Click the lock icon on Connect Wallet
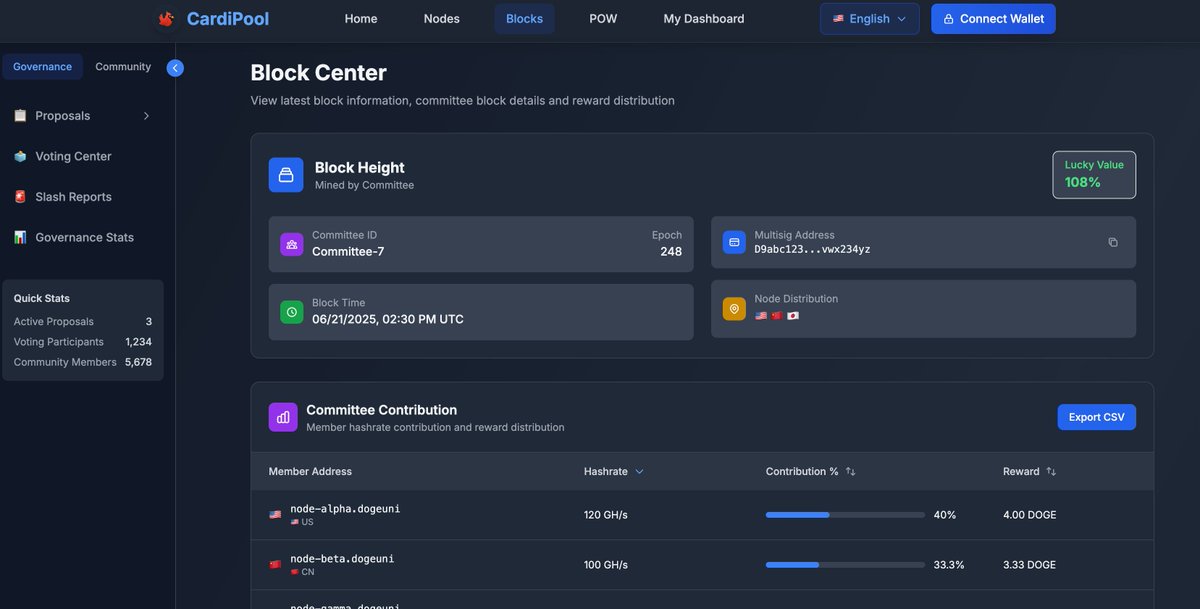Screen dimensions: 1200x609 [949, 19]
